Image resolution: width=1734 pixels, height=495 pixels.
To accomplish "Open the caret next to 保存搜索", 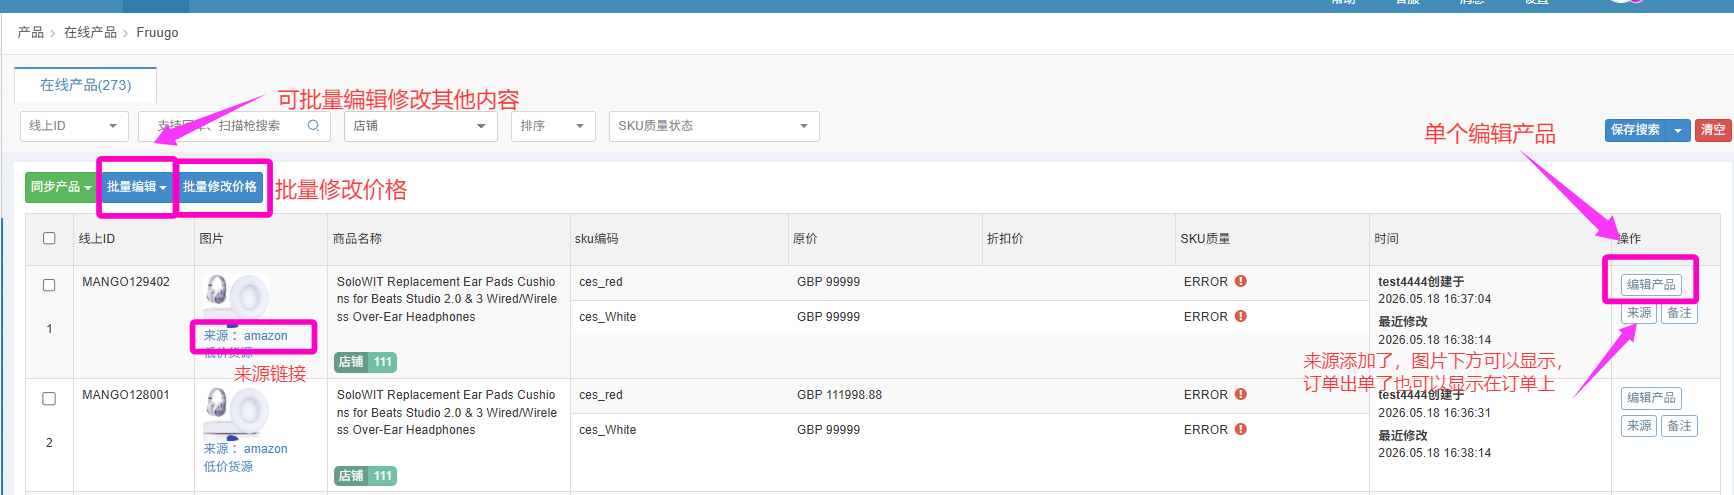I will [1678, 130].
